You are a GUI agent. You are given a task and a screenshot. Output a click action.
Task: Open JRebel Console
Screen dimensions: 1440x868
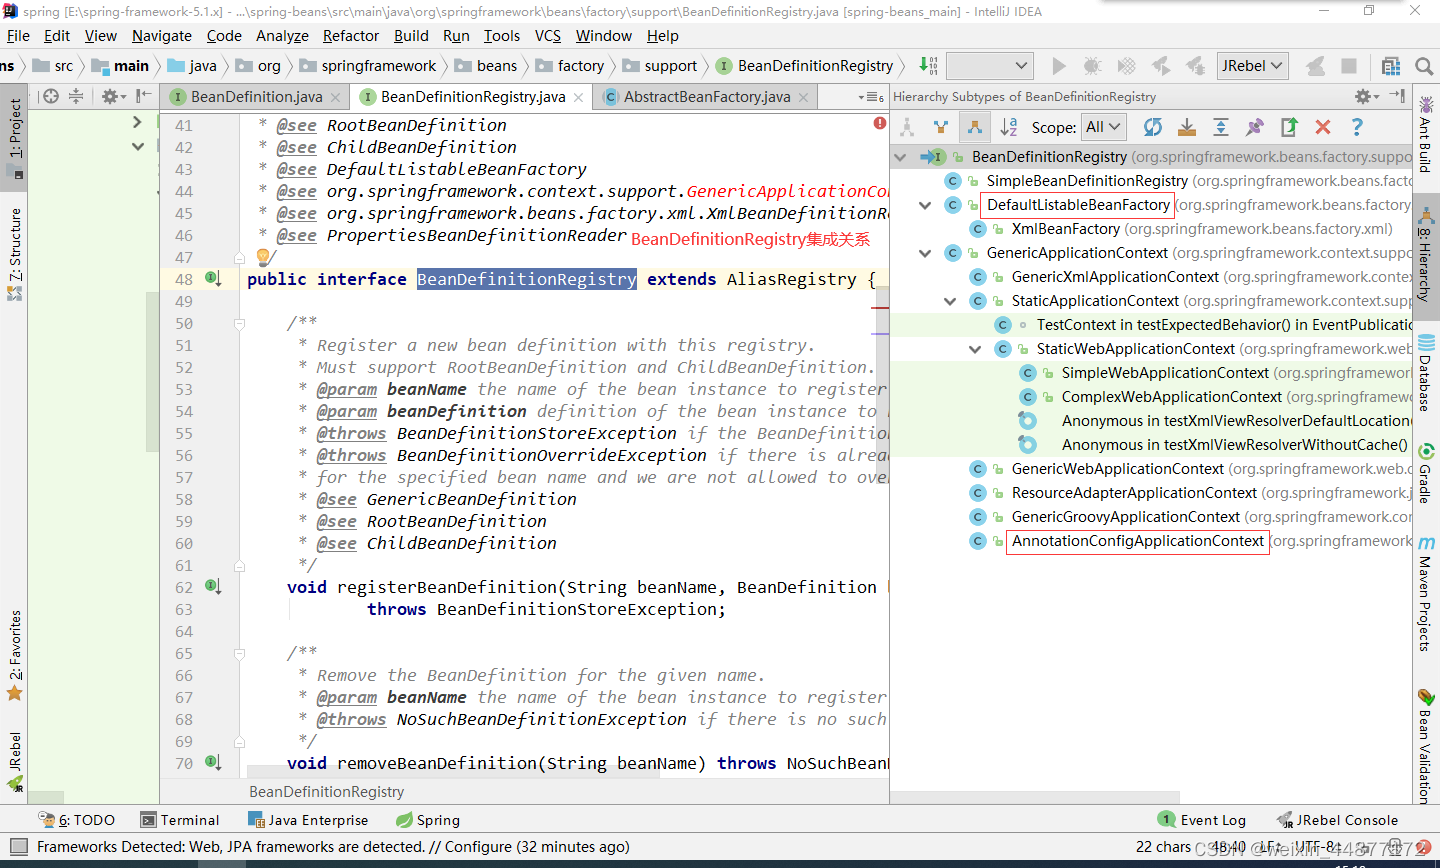click(1337, 820)
